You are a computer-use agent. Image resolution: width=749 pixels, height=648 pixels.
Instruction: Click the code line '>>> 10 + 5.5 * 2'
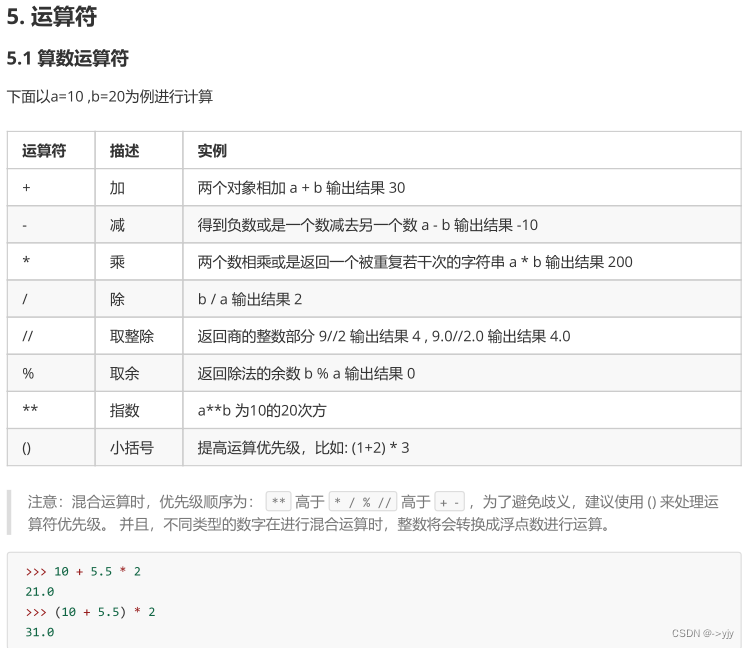[83, 572]
